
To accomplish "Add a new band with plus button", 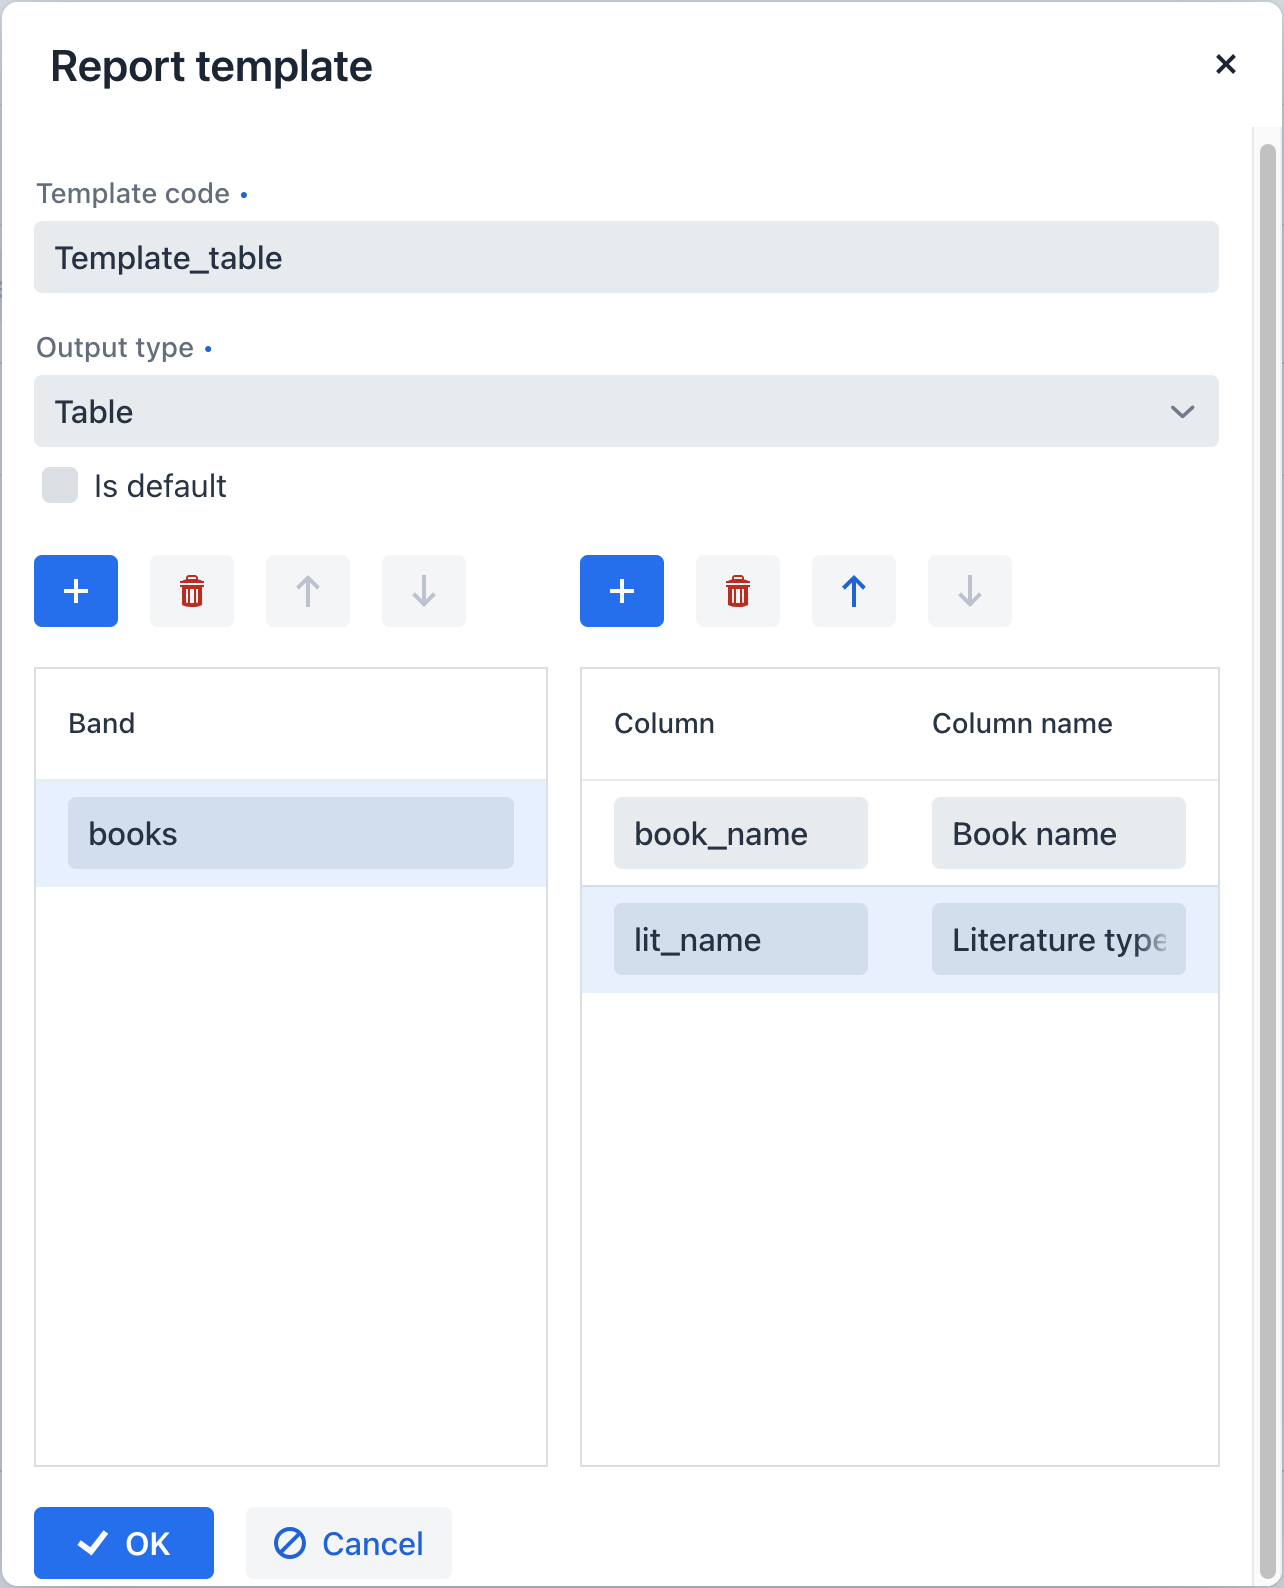I will (x=76, y=591).
